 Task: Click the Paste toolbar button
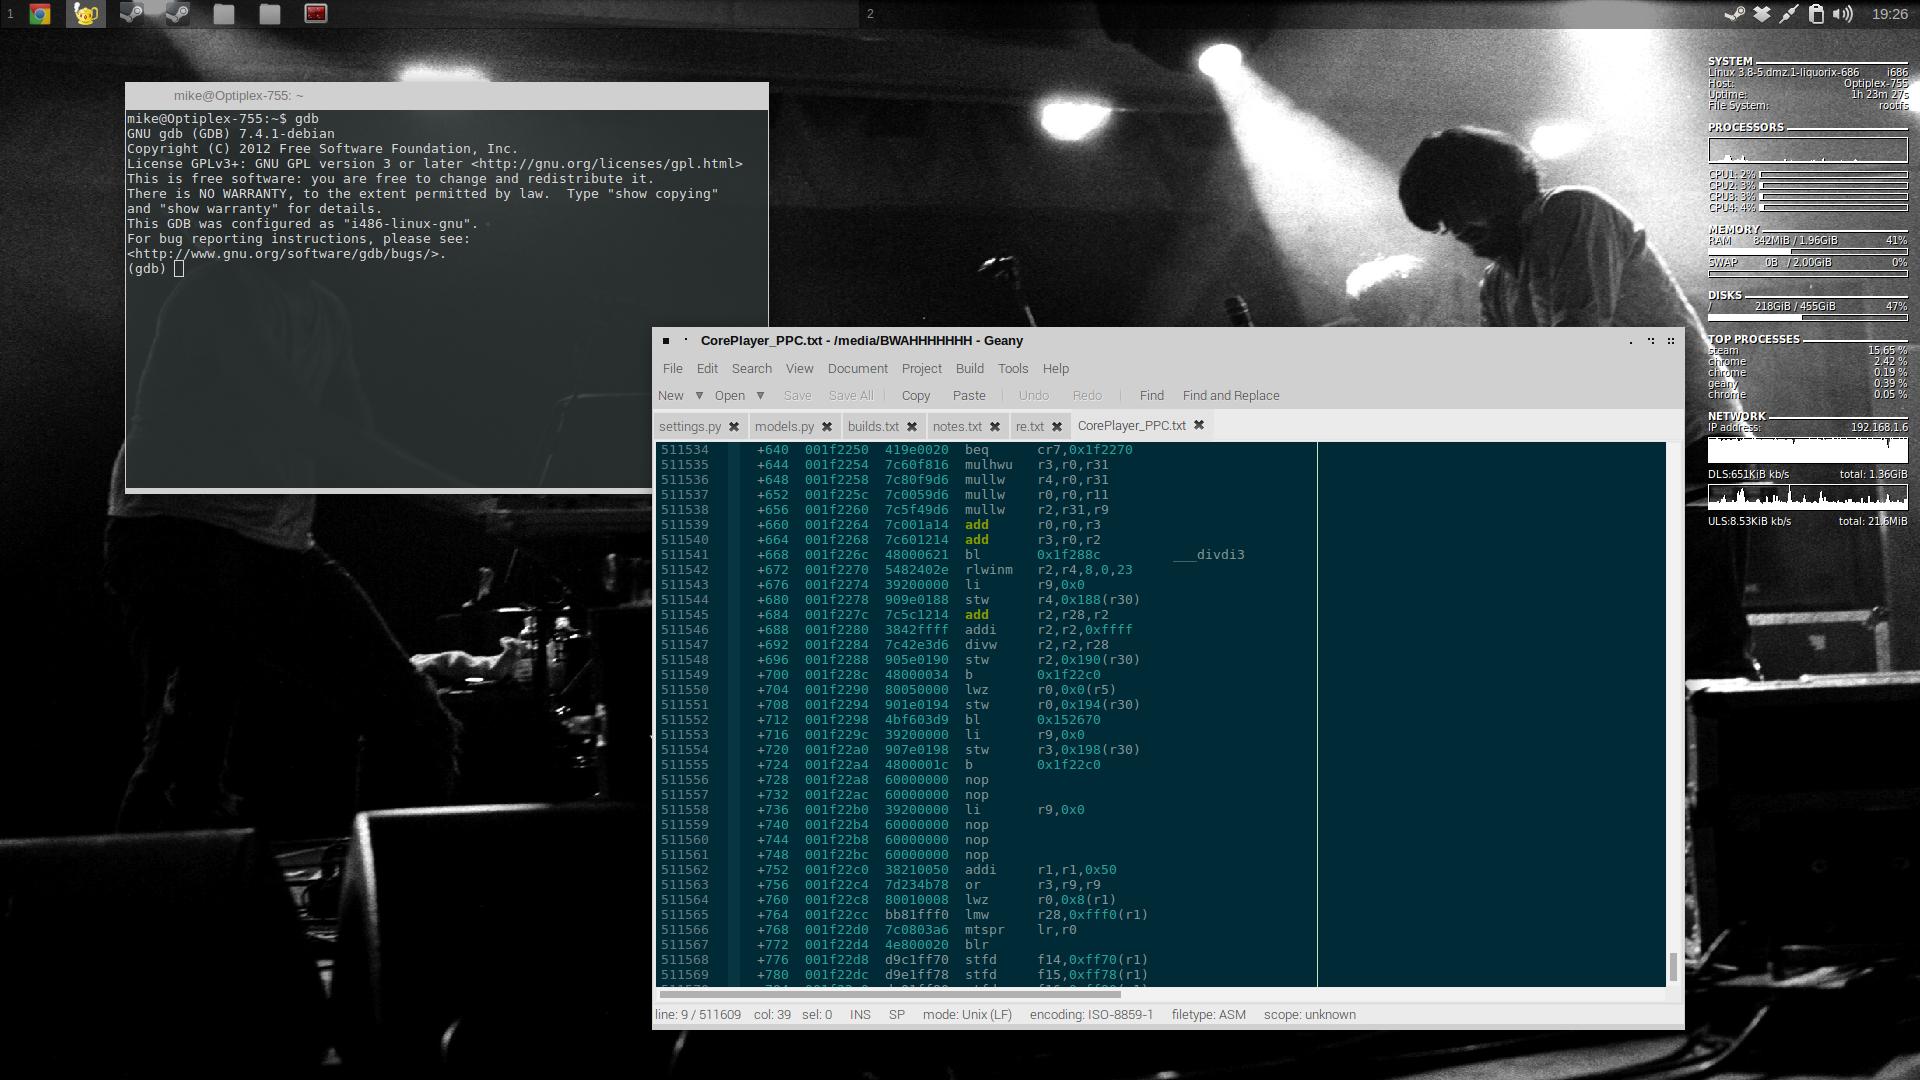point(968,396)
